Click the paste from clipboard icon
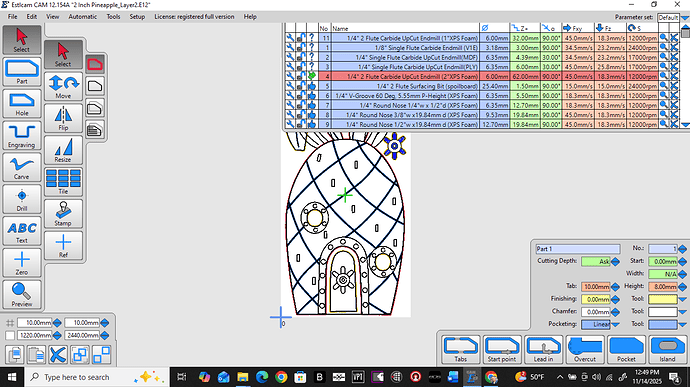Viewport: 690px width, 387px height. pyautogui.click(x=36, y=354)
